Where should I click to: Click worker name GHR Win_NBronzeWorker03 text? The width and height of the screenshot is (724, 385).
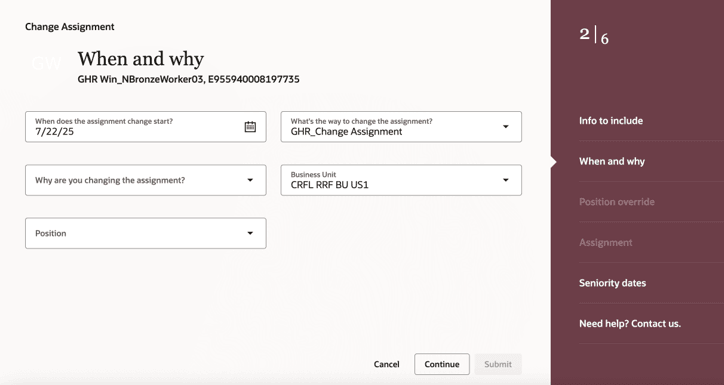(140, 79)
